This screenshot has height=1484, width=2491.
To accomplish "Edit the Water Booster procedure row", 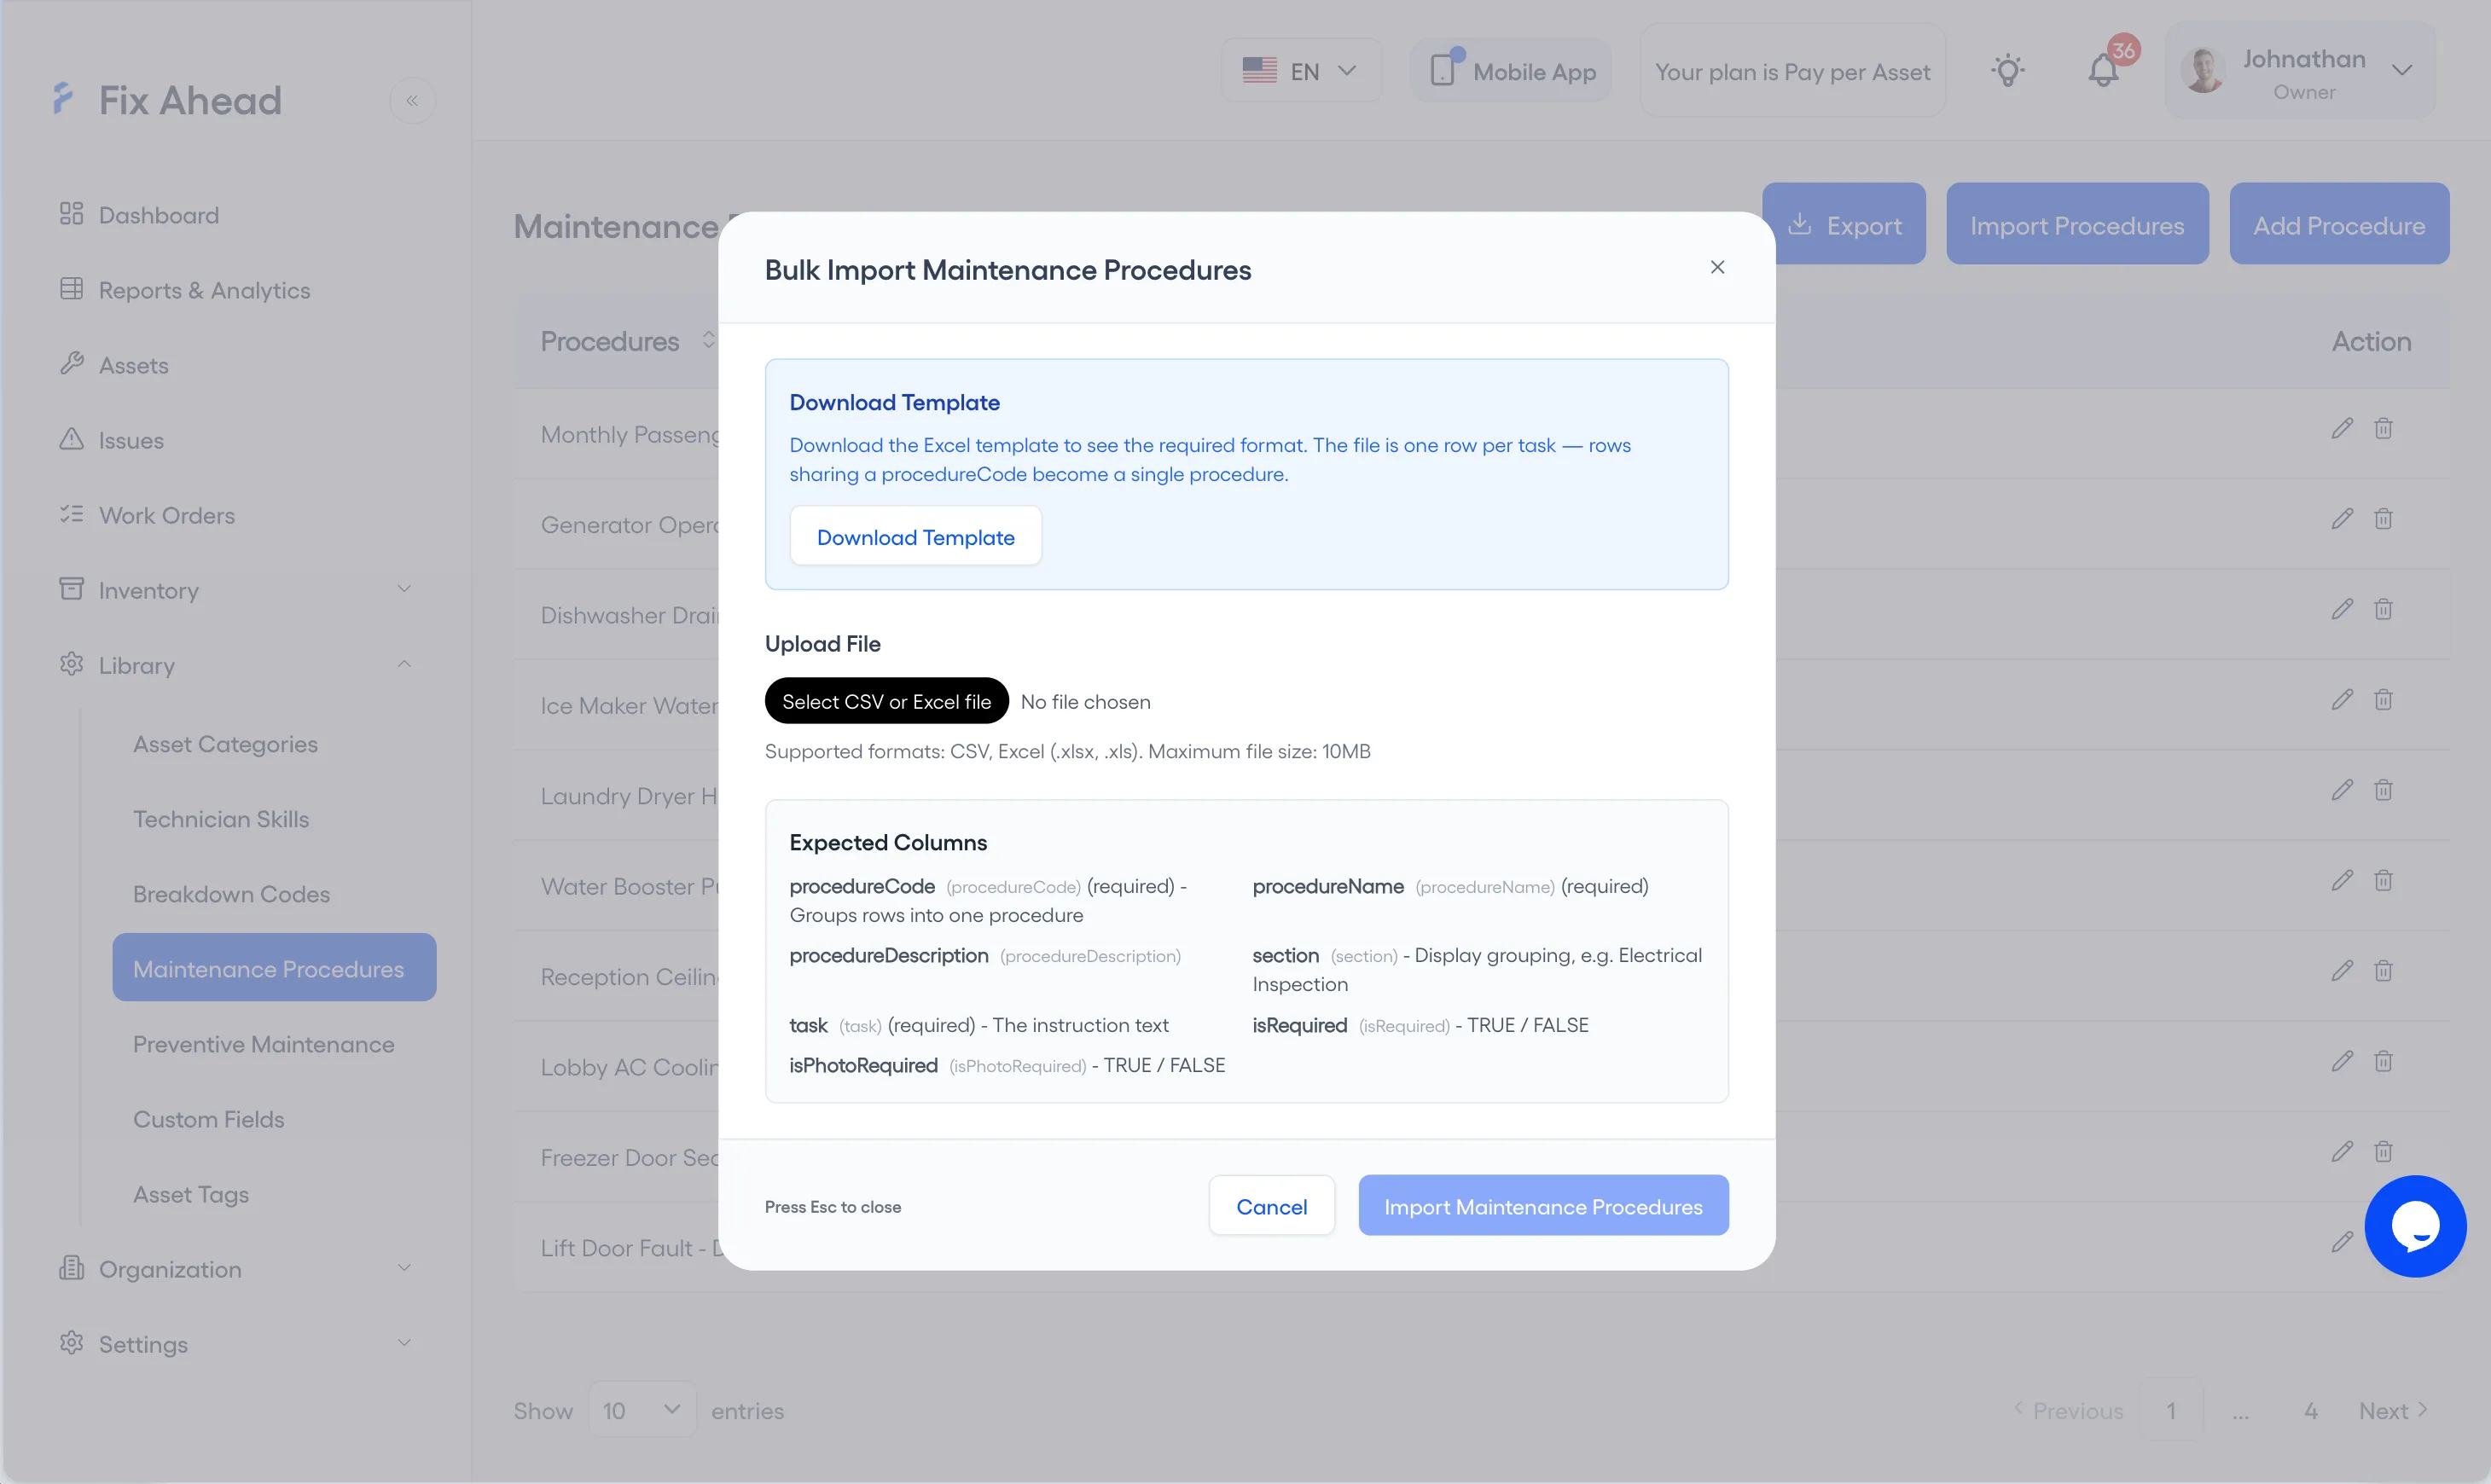I will click(x=2342, y=880).
